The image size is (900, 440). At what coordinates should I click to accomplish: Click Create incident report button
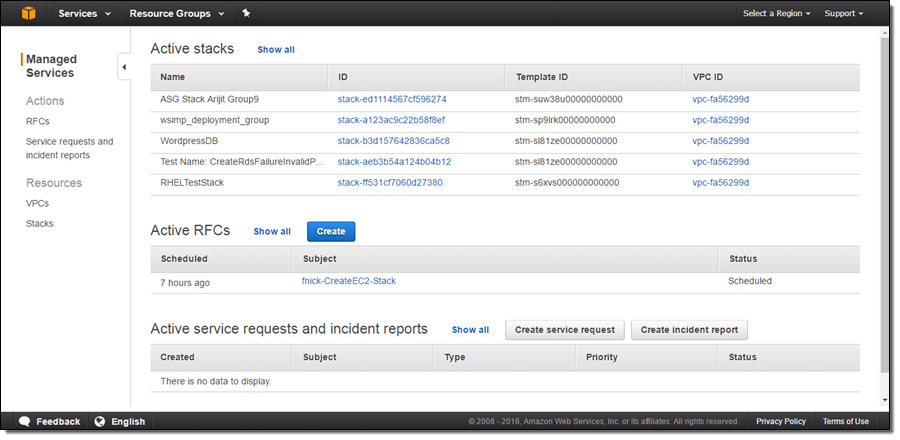(690, 330)
